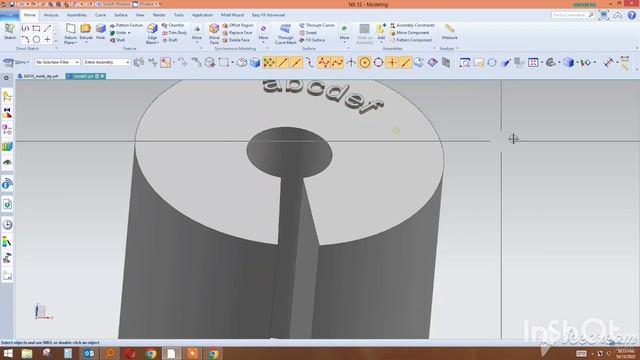Switch to the Mold Wizard ribbon tab
This screenshot has height=360, width=640.
click(232, 15)
